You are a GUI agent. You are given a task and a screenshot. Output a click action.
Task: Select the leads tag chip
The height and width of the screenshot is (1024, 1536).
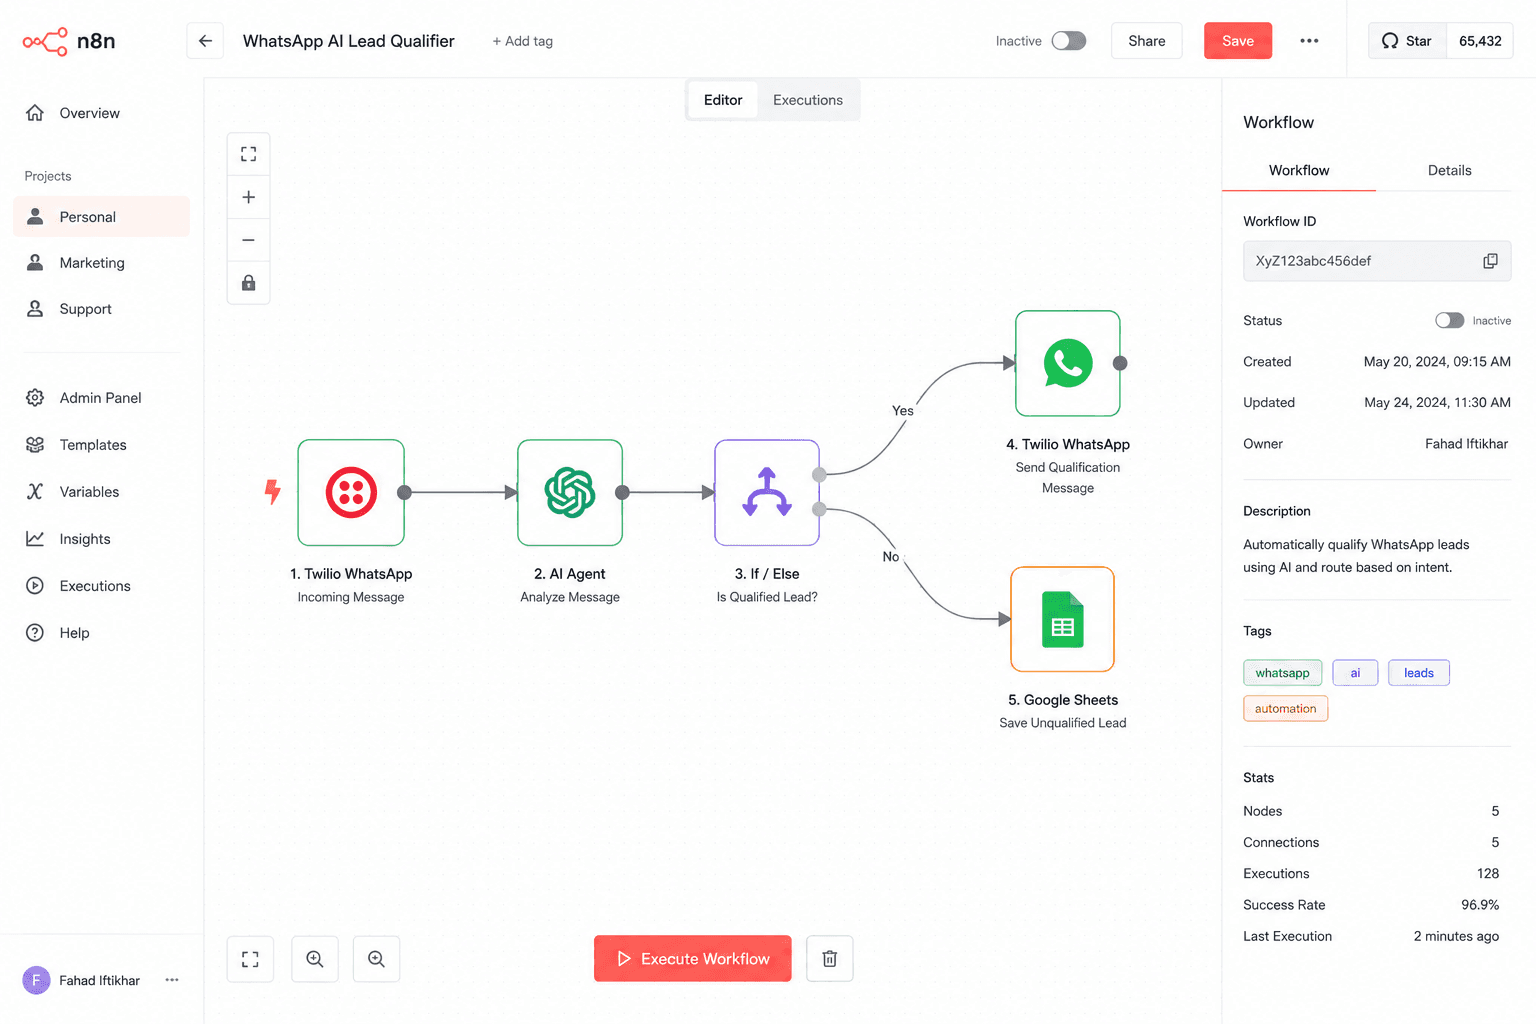click(1418, 673)
